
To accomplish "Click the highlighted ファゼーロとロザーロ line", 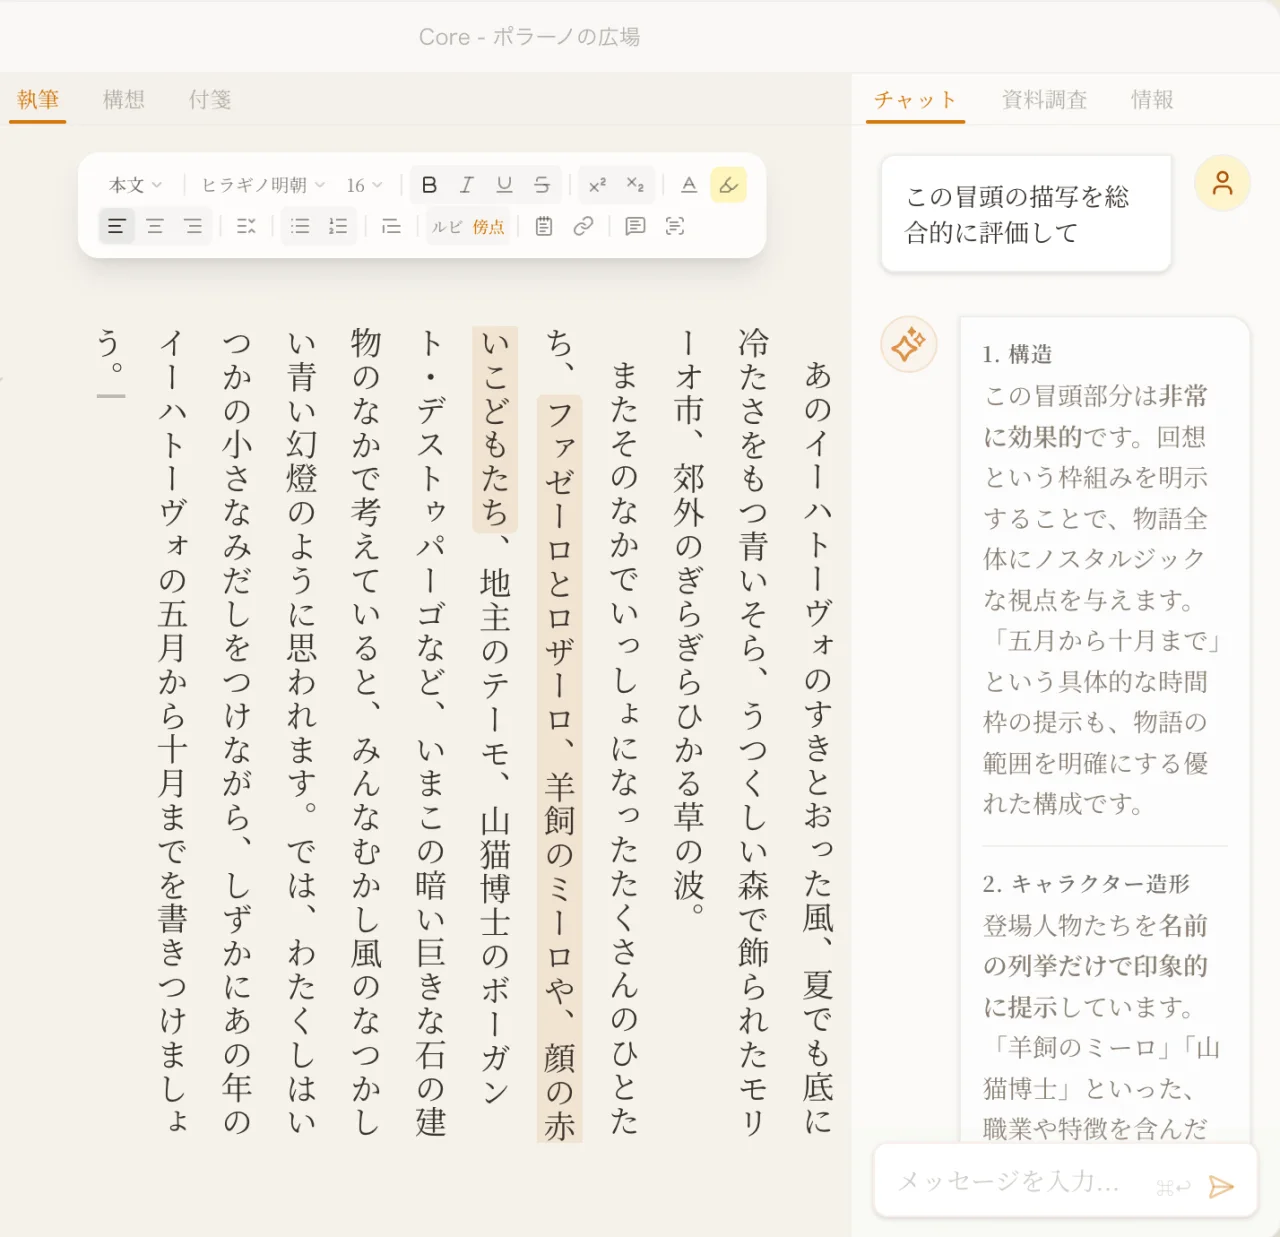I will point(560,769).
